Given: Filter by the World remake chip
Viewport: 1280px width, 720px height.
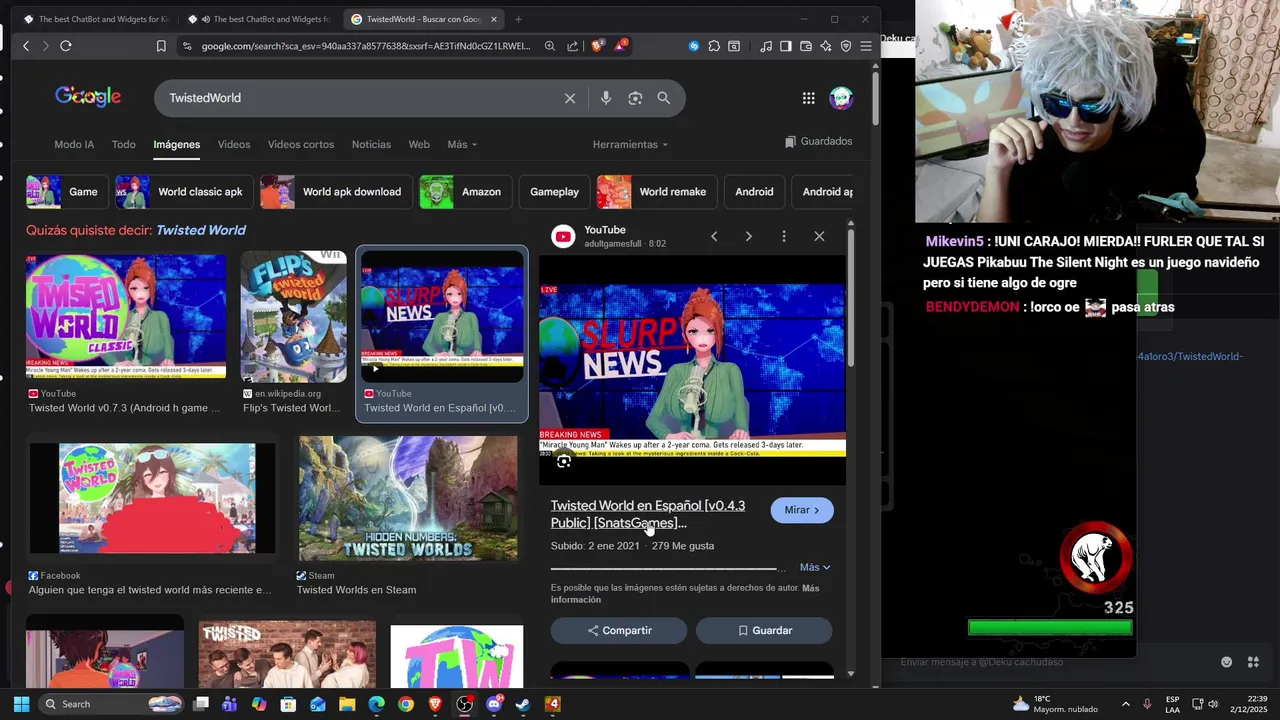Looking at the screenshot, I should click(x=657, y=192).
